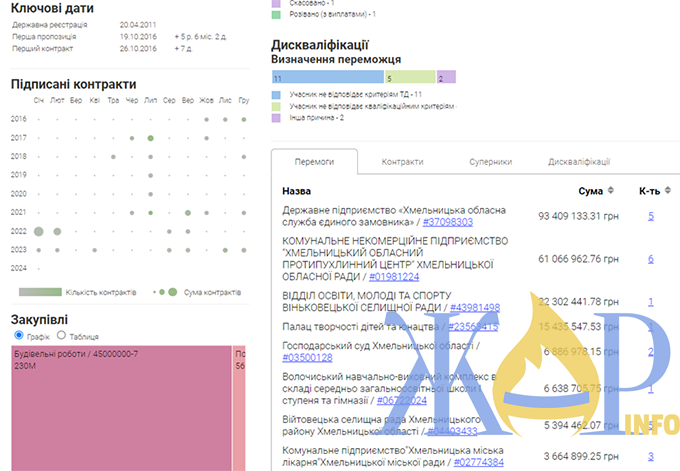Click sum 61 066 962.76 грн

[x=579, y=259]
